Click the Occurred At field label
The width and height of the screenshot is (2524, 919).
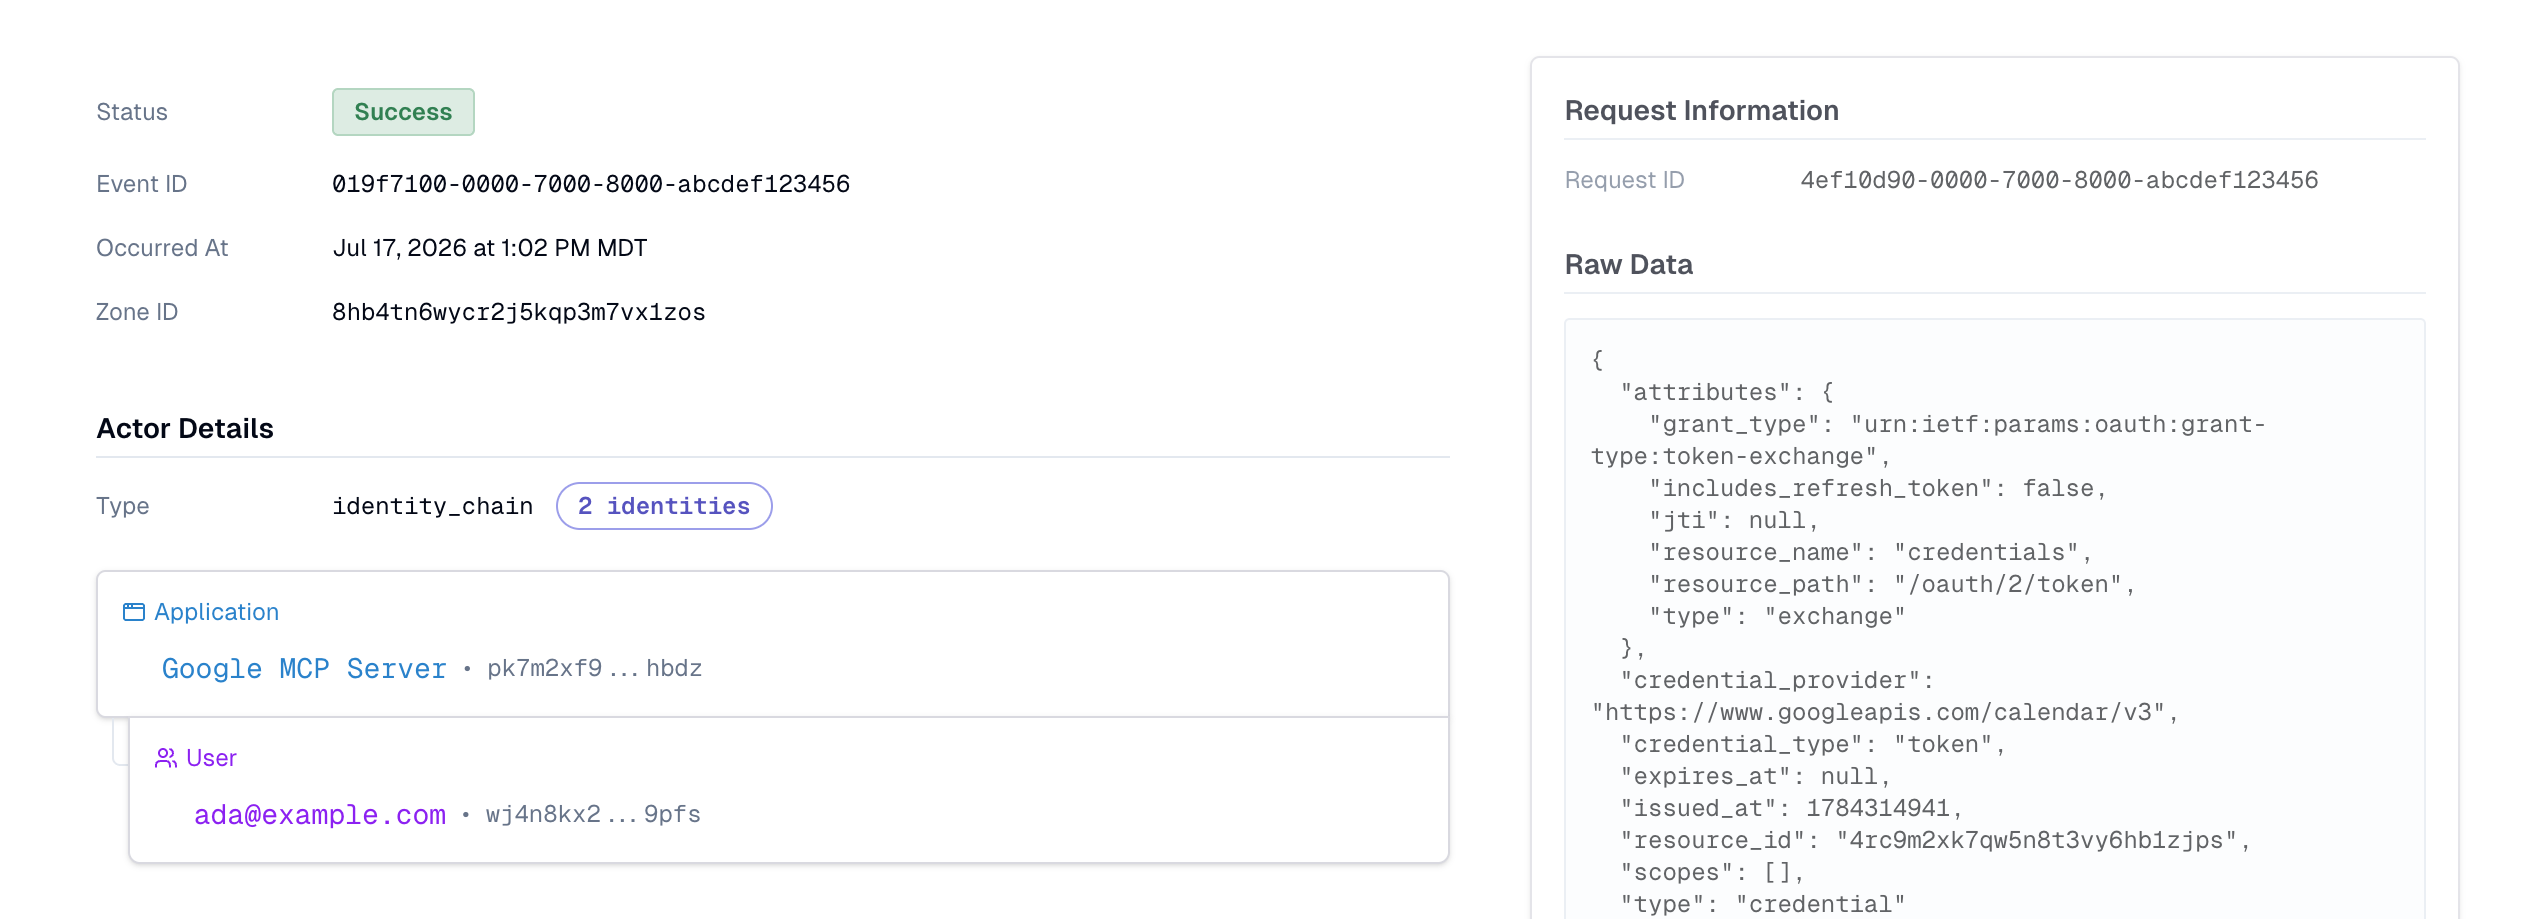(162, 248)
